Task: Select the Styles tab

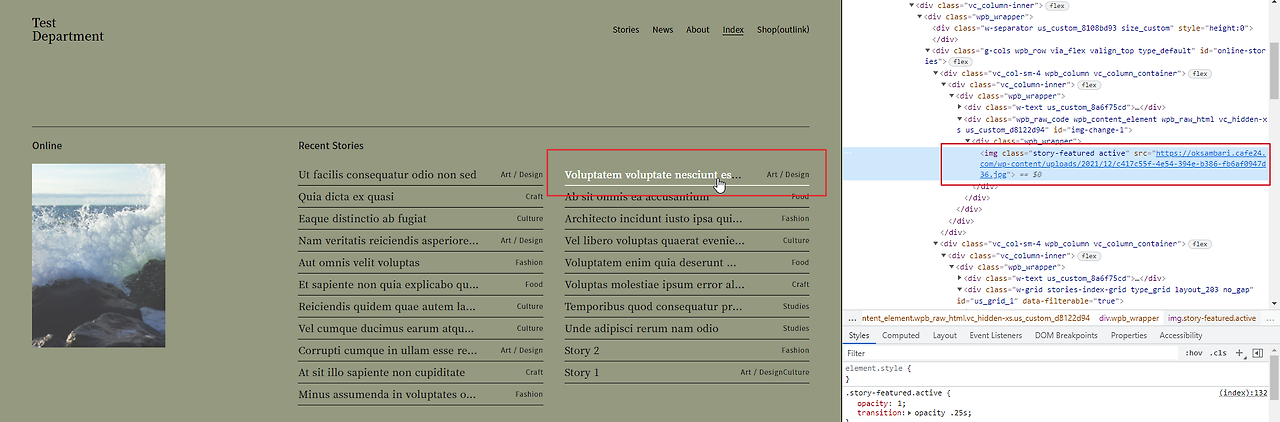Action: click(x=859, y=336)
